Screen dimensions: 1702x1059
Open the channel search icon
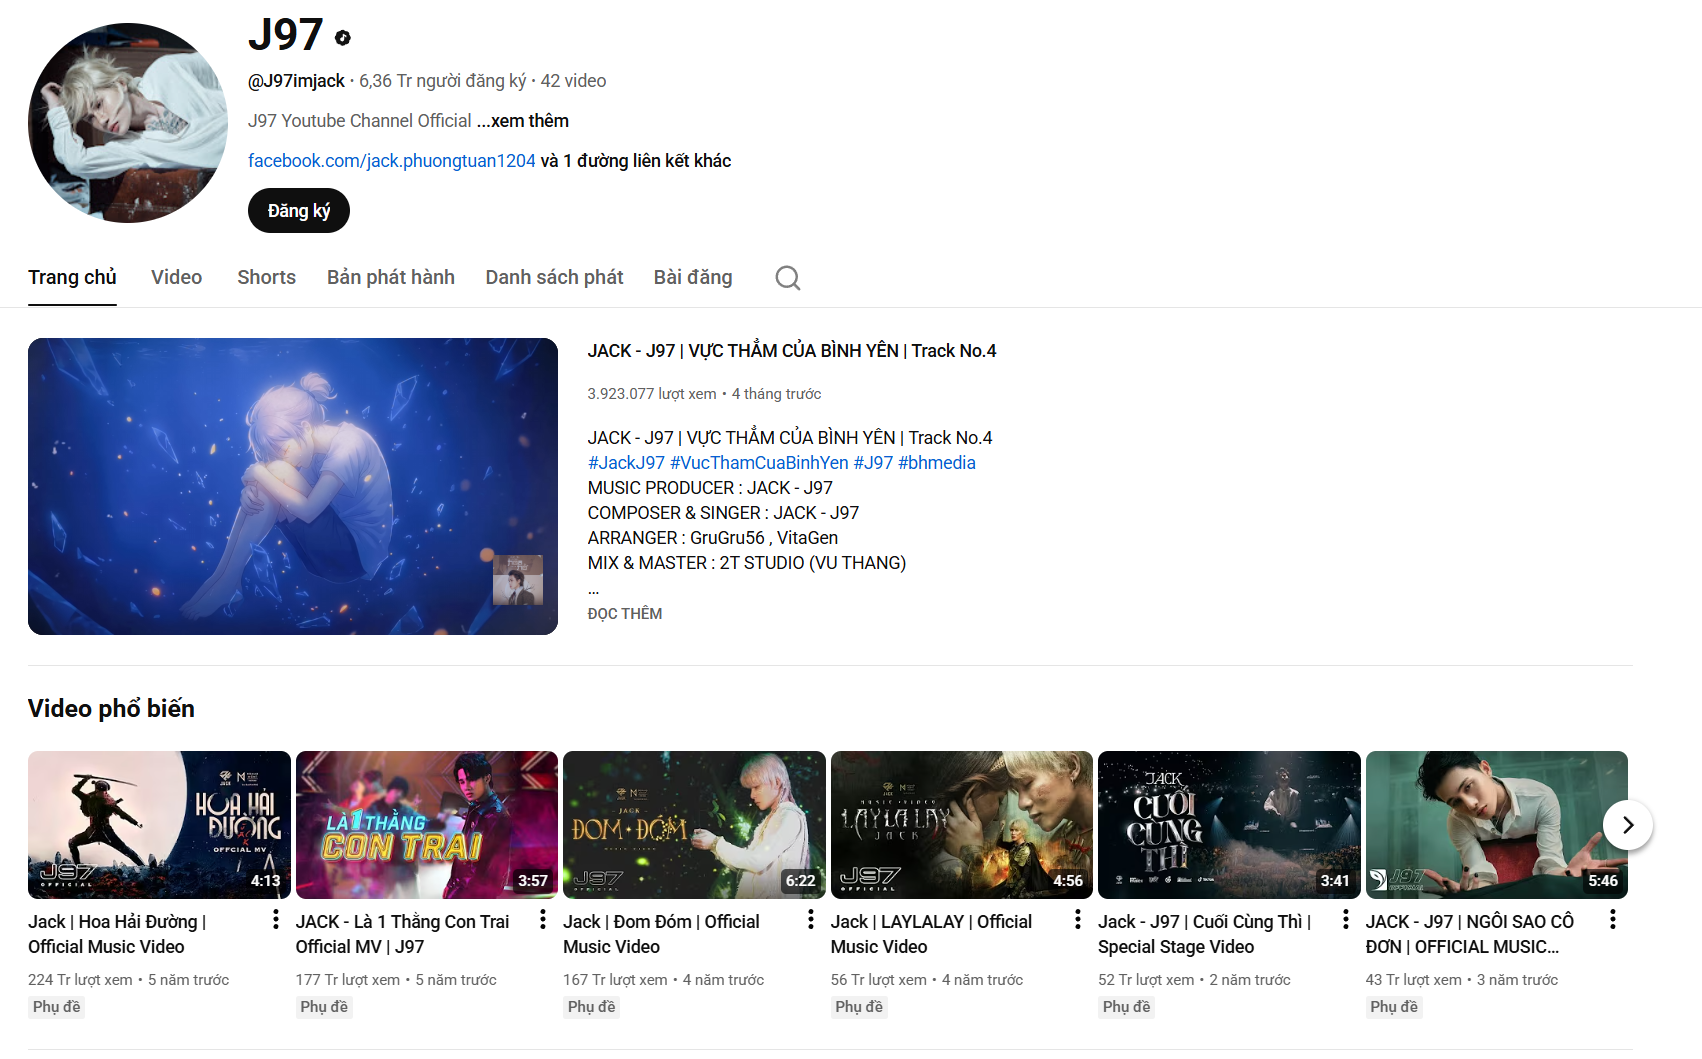tap(787, 277)
